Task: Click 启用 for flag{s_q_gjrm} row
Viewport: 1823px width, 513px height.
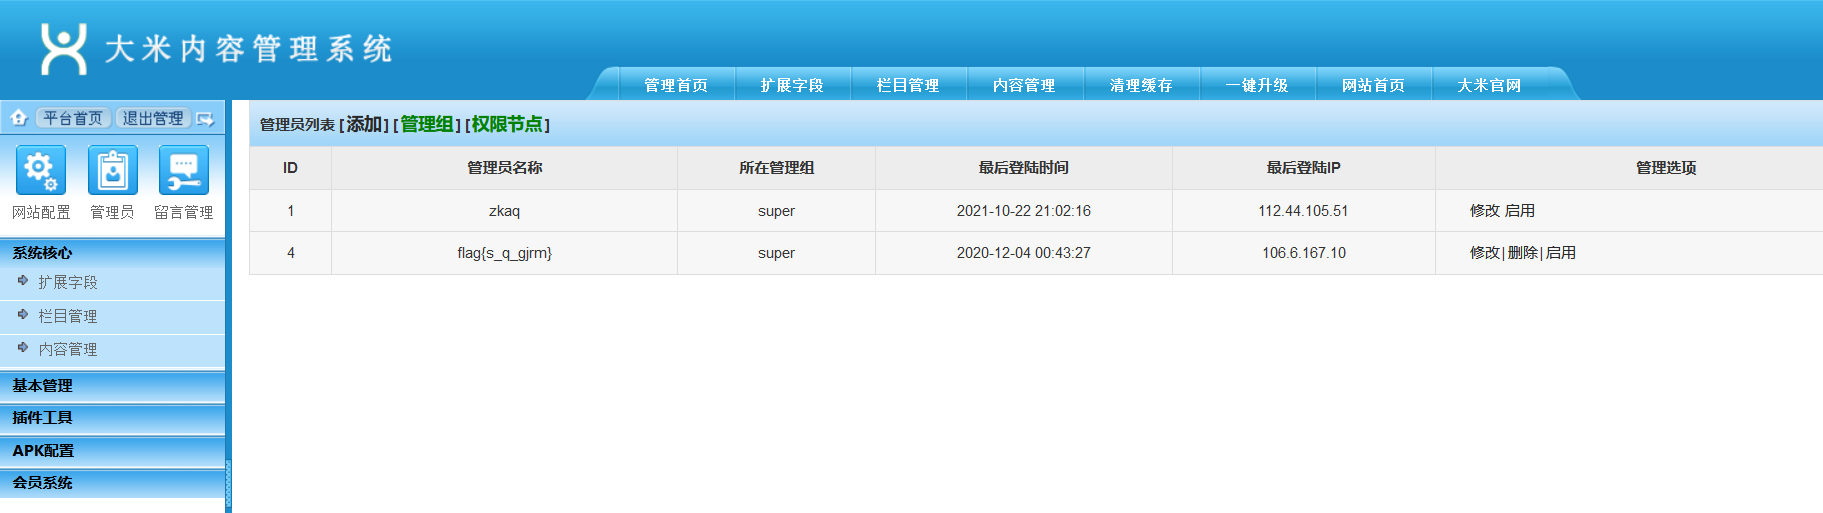Action: (1561, 253)
